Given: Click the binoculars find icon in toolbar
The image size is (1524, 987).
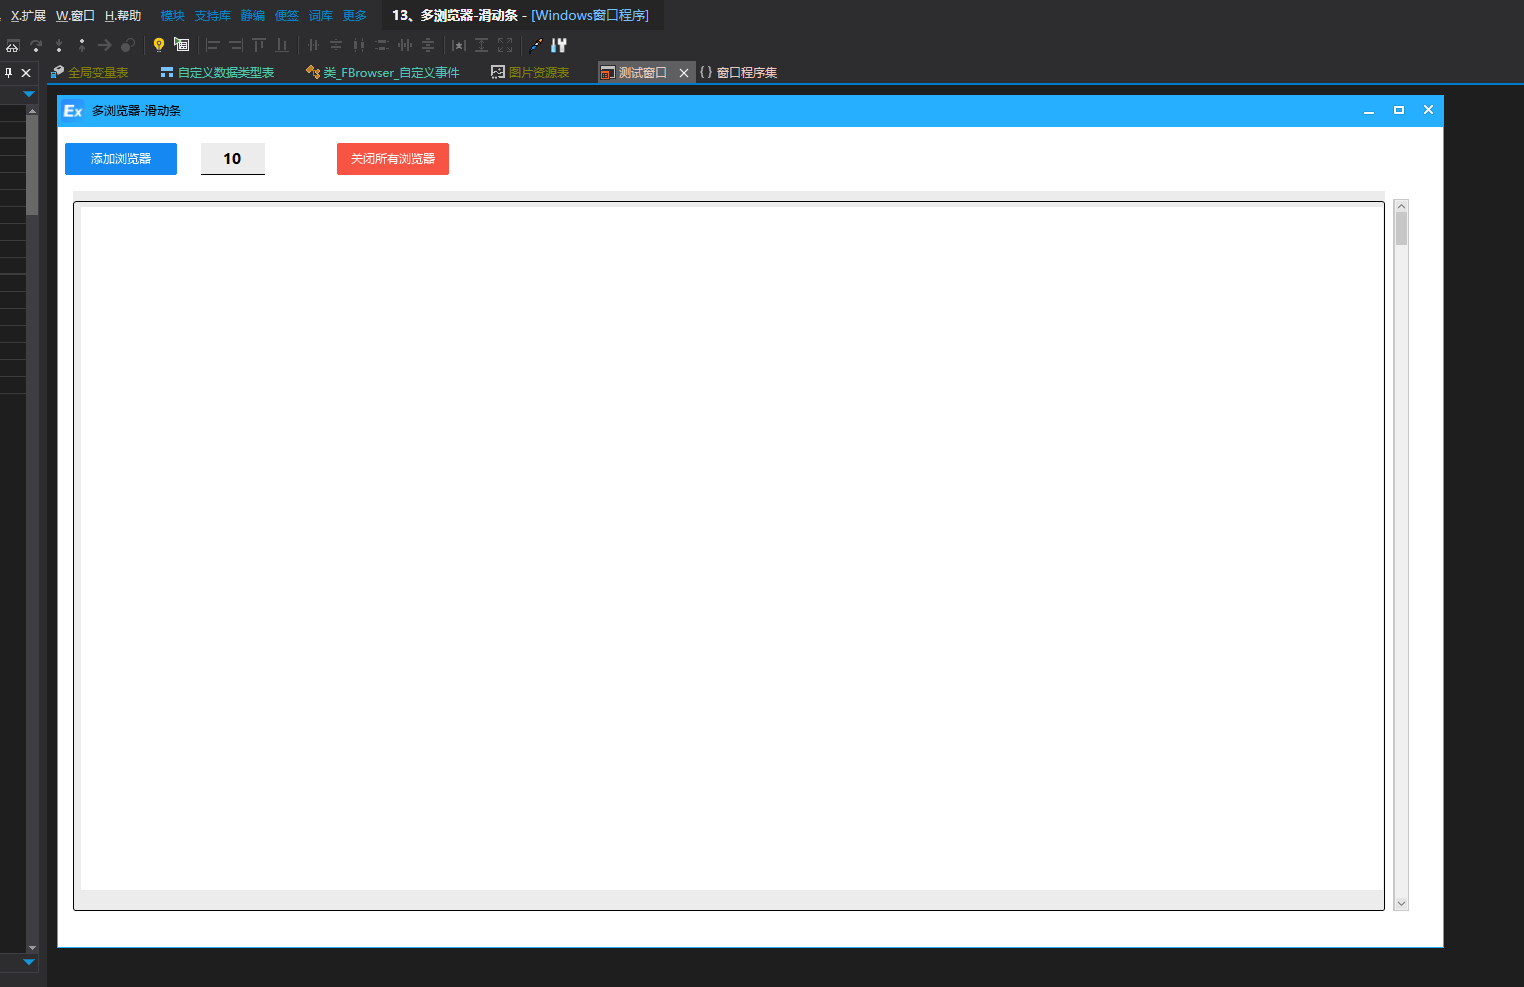Looking at the screenshot, I should 12,46.
